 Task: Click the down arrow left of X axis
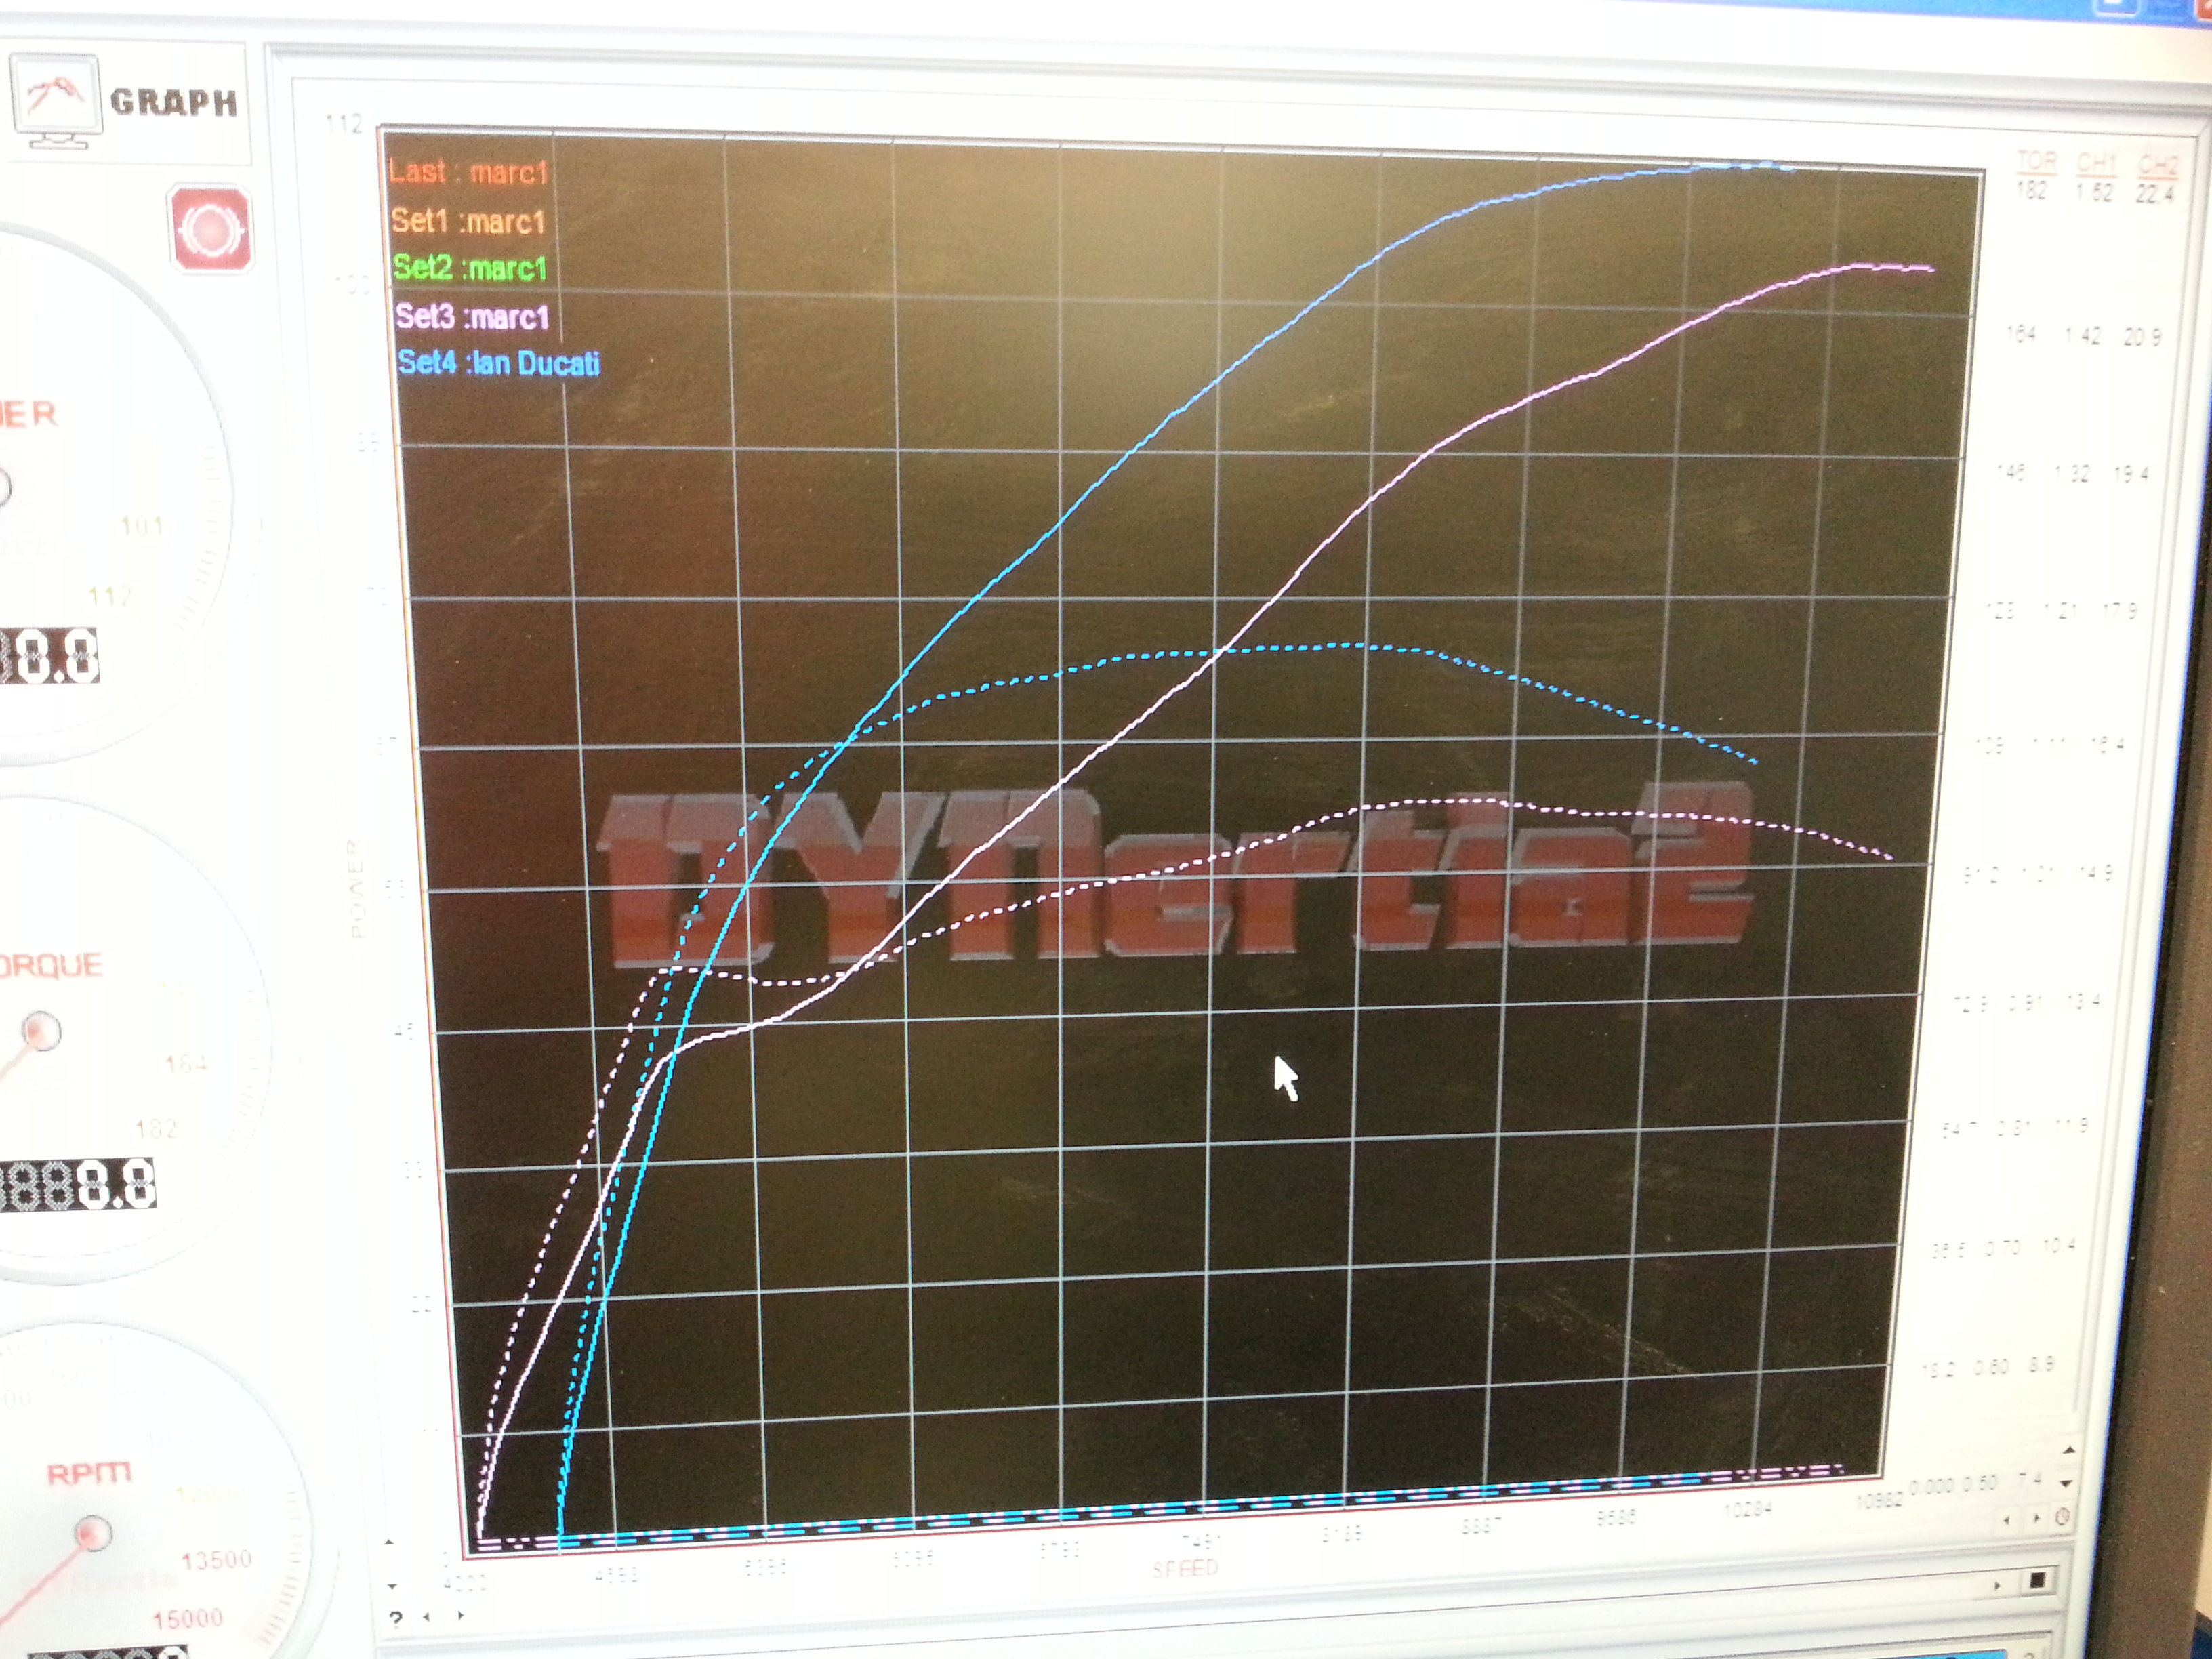391,1586
